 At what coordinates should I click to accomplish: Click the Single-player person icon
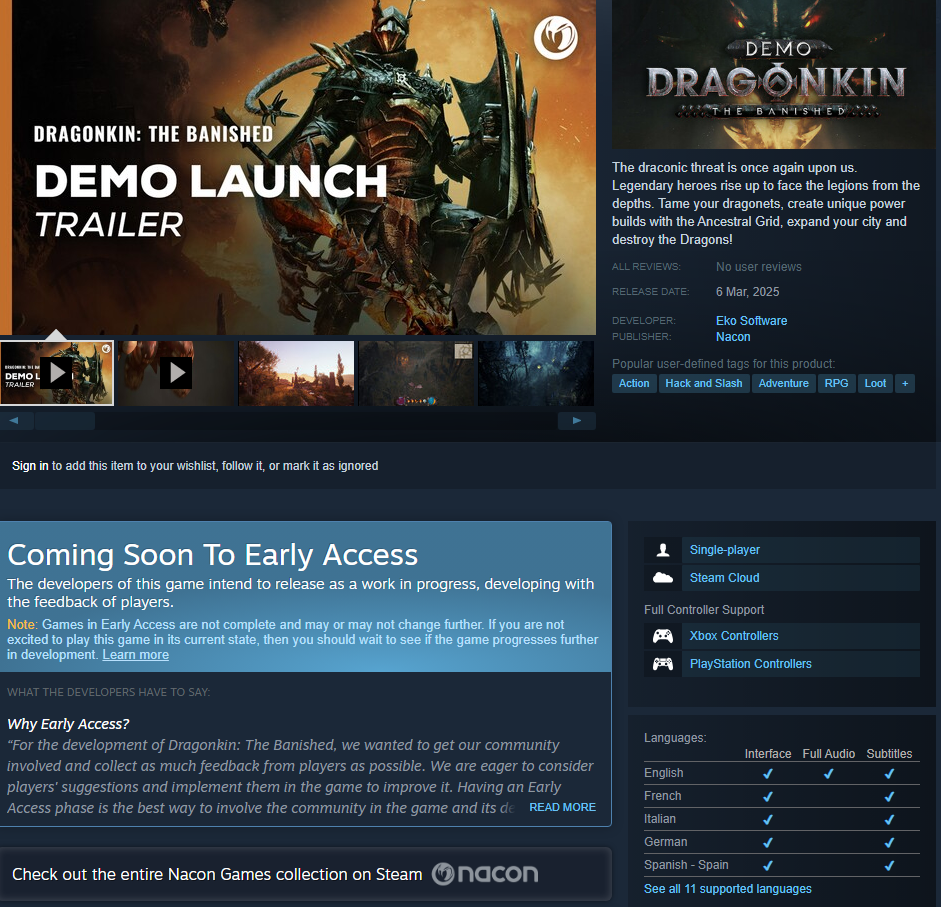663,550
